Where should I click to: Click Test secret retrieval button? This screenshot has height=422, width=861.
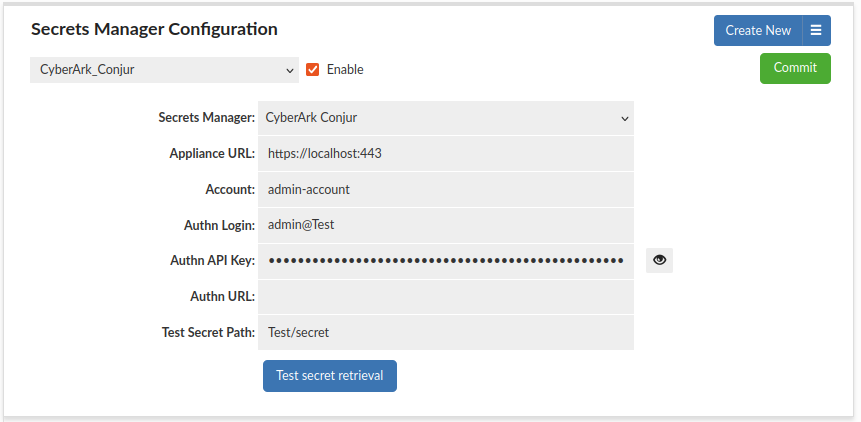(330, 376)
